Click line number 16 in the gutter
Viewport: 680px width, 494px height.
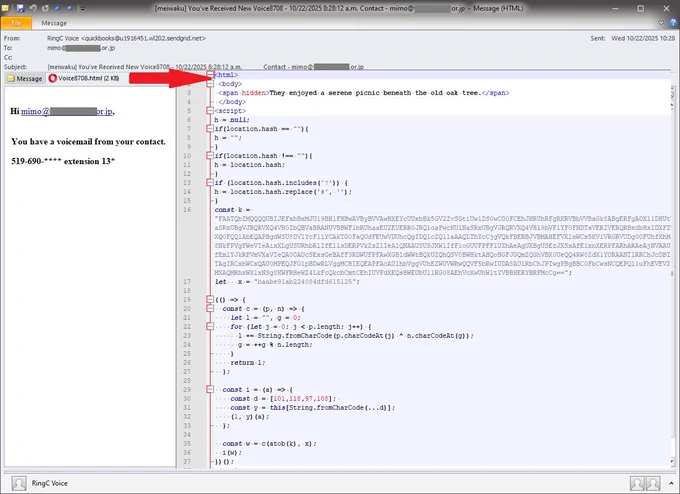click(187, 209)
